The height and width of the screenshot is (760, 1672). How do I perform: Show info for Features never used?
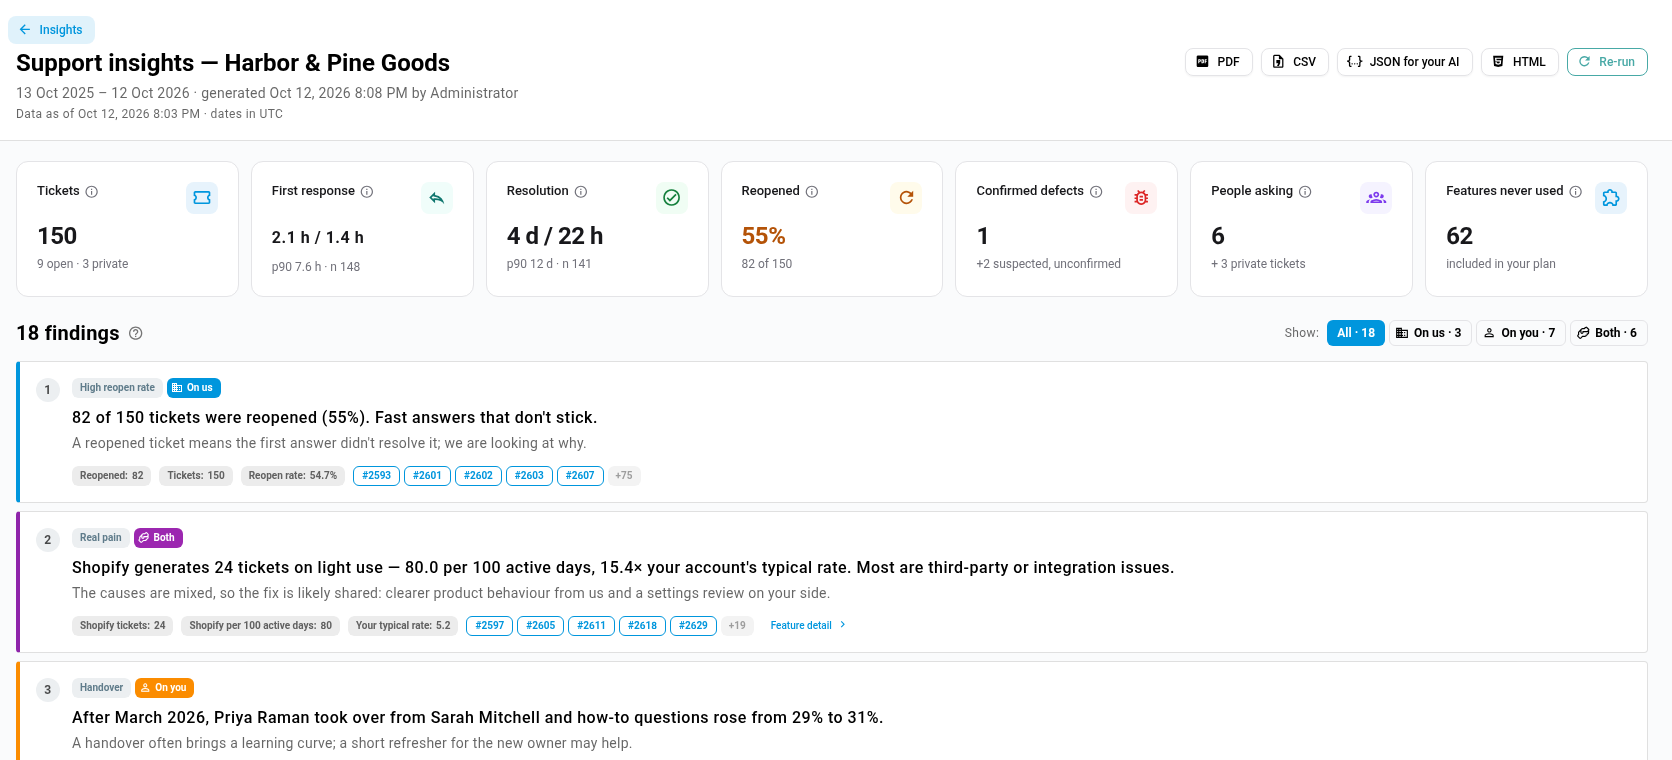1576,192
